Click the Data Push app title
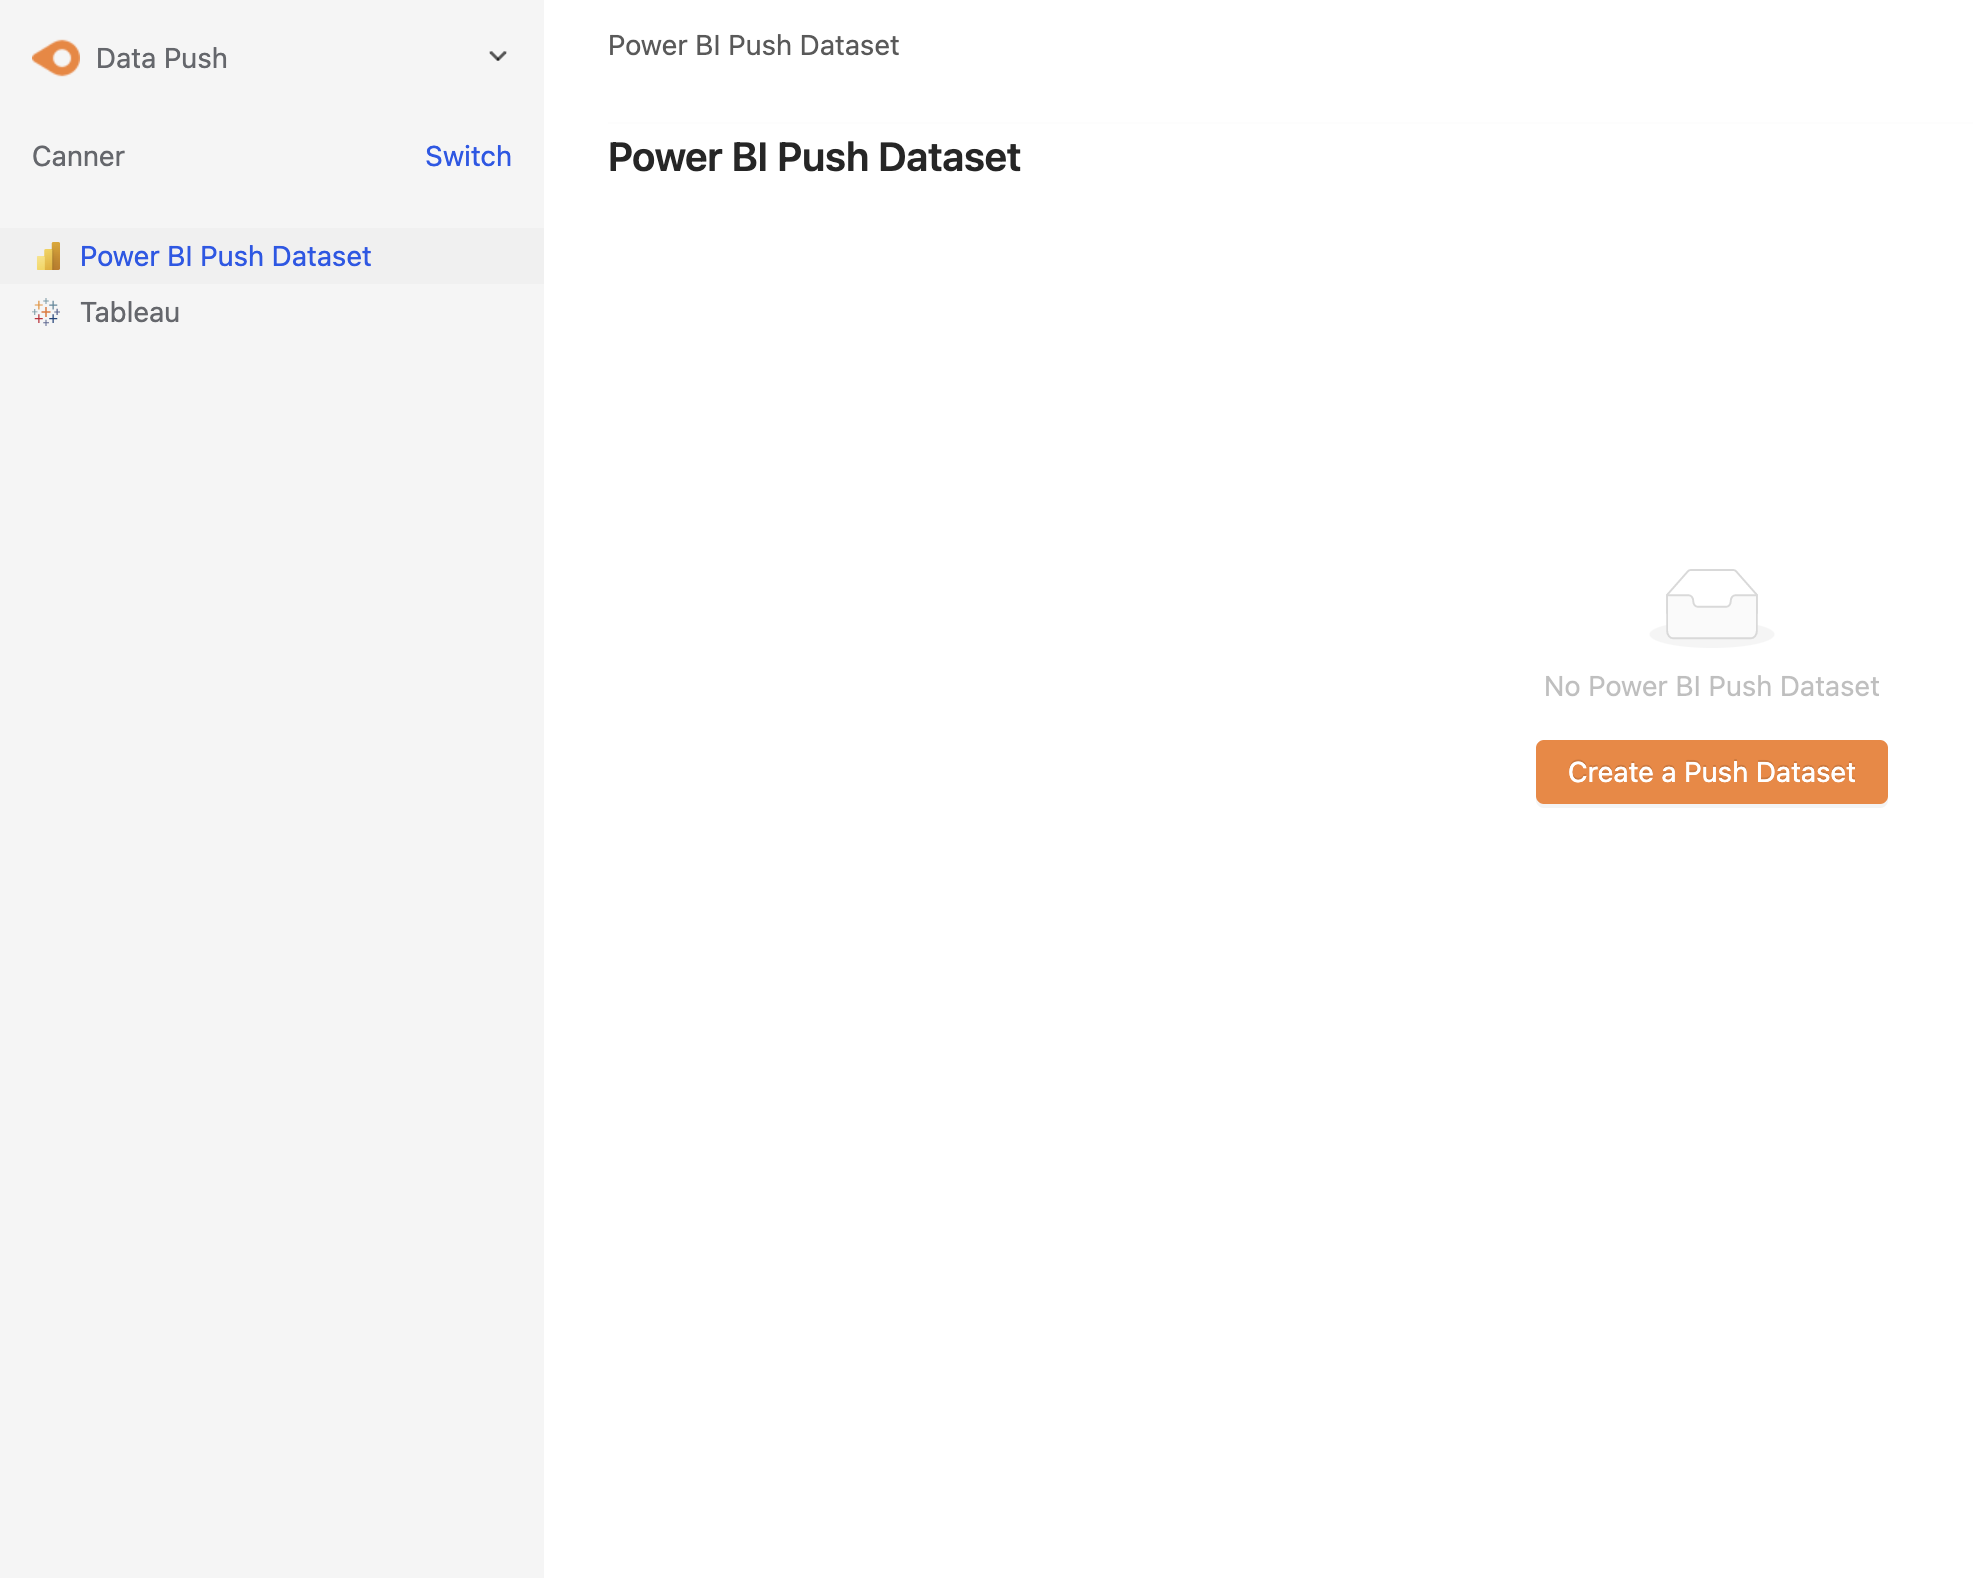The image size is (1973, 1578). [x=162, y=58]
